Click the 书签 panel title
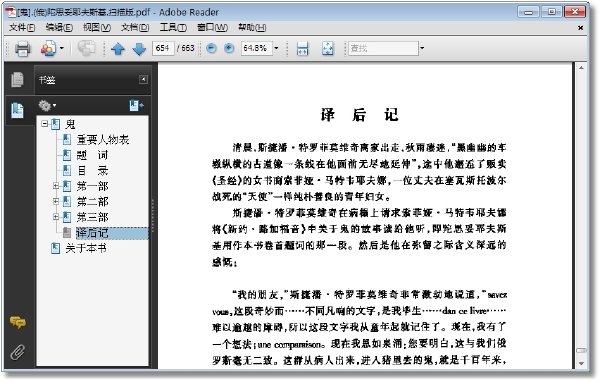 click(47, 80)
